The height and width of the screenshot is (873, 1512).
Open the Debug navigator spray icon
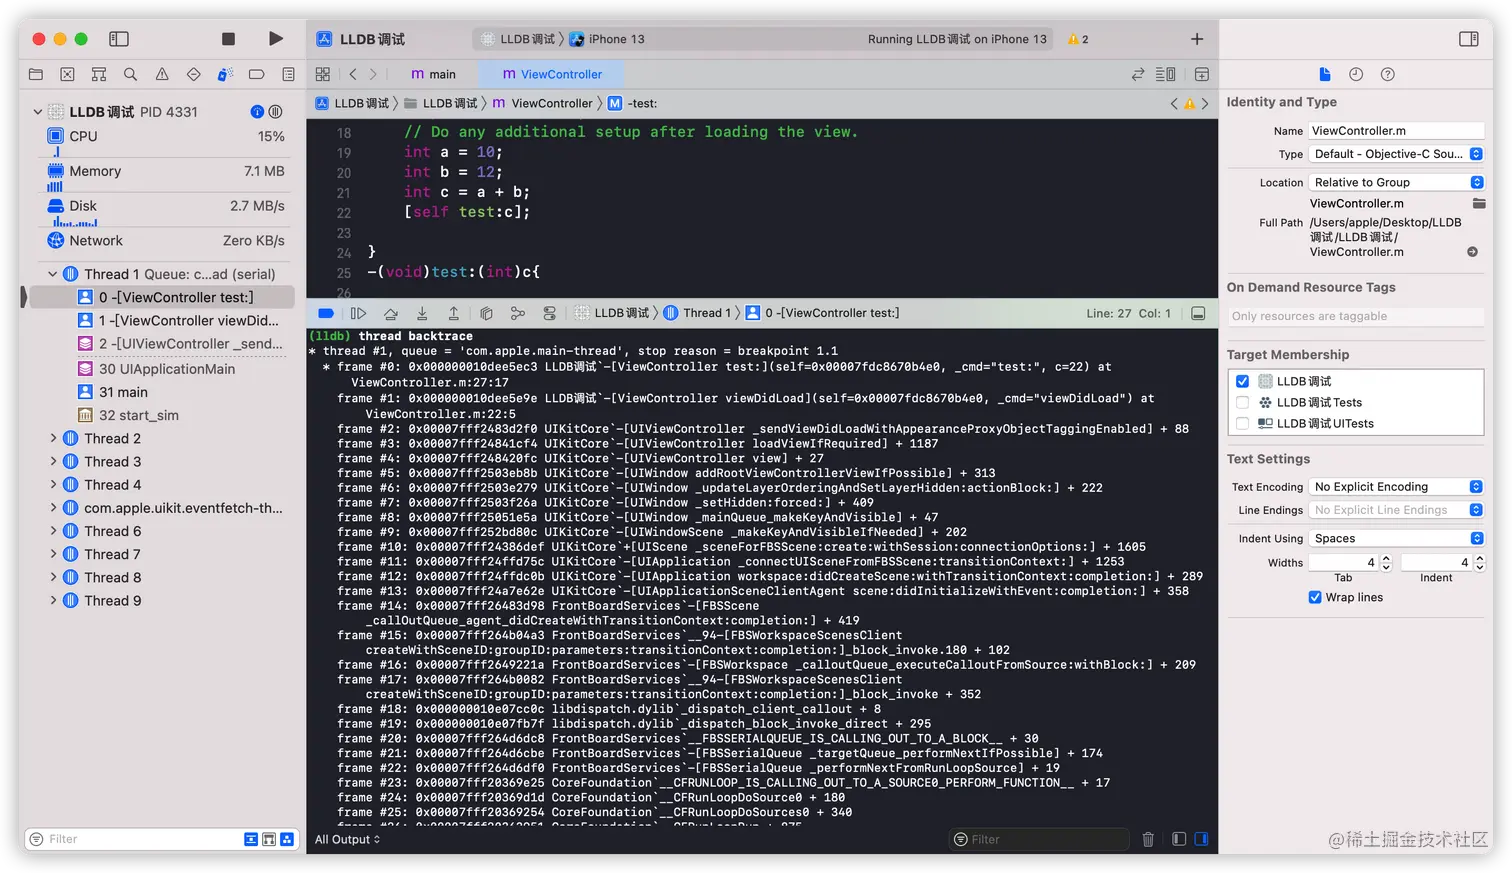pyautogui.click(x=225, y=74)
